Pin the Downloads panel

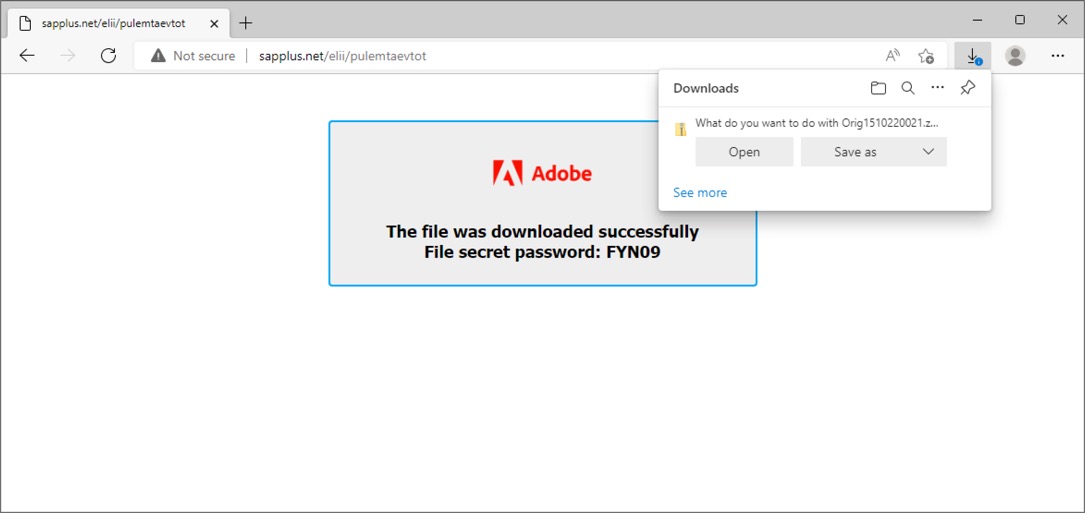point(968,88)
